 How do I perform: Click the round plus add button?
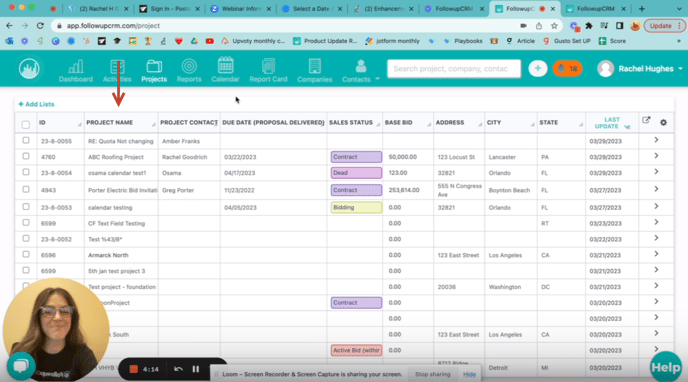[538, 68]
